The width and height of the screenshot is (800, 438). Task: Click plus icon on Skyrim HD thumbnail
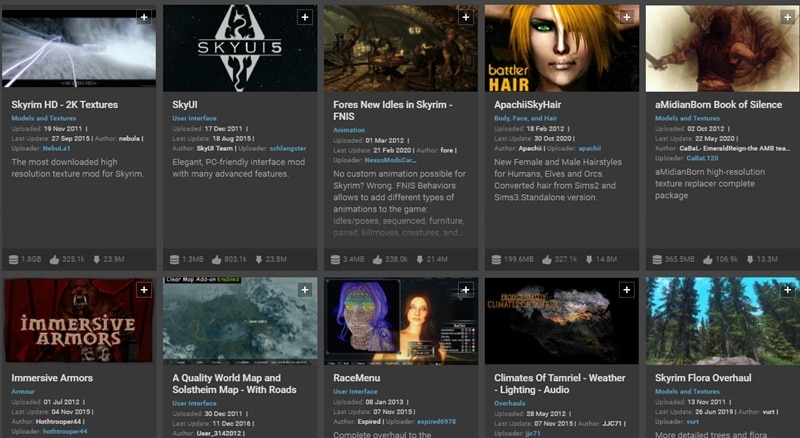(x=144, y=17)
